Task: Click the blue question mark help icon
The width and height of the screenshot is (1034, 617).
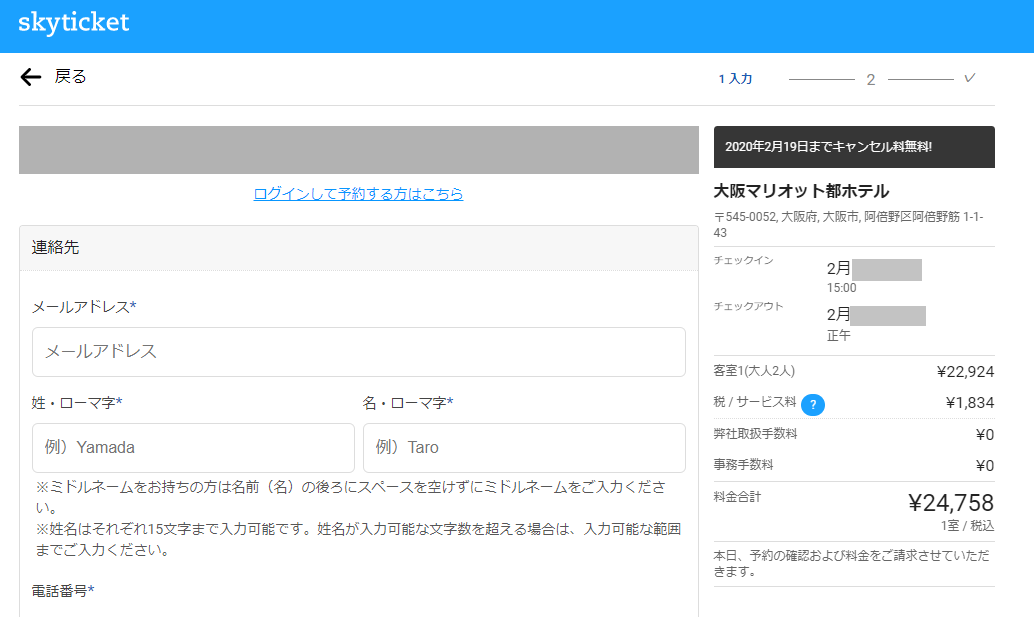Action: pos(812,405)
